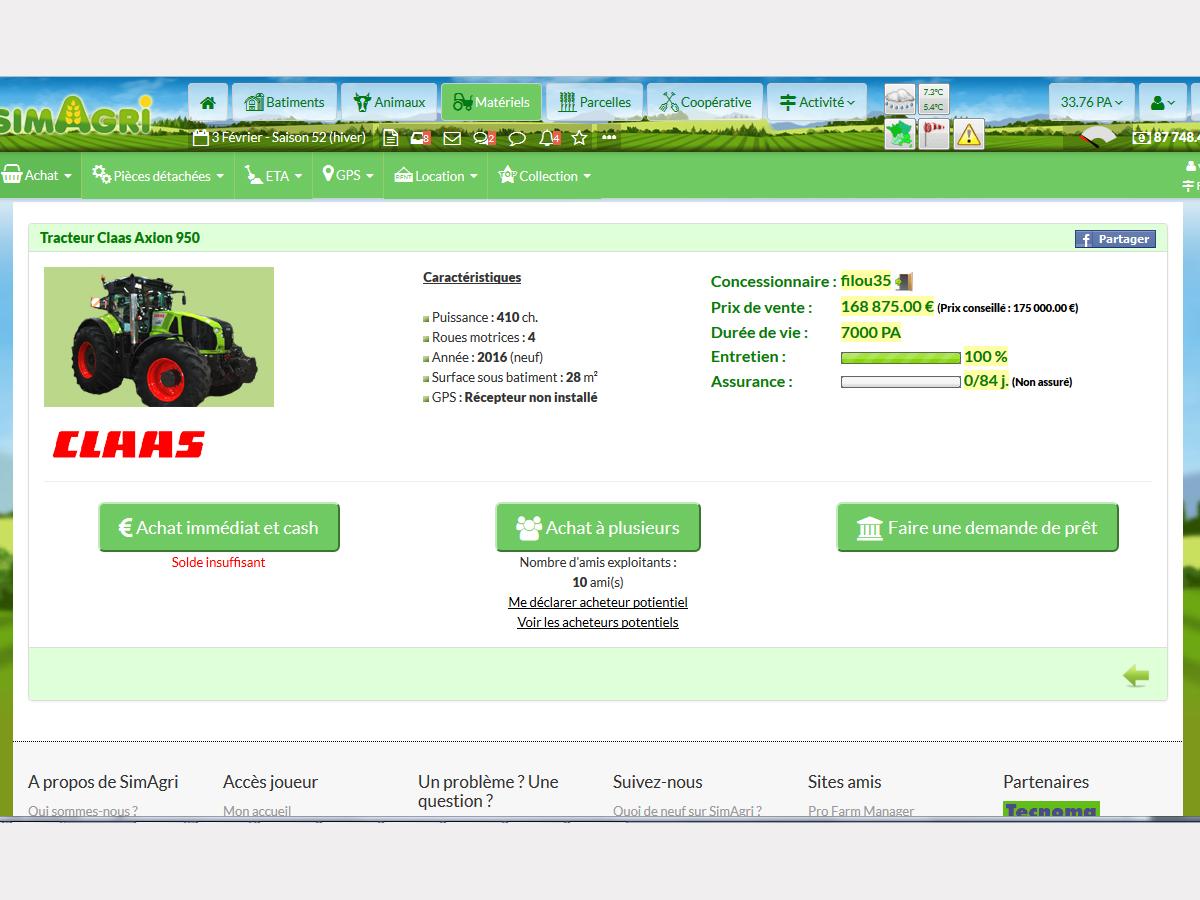Image resolution: width=1200 pixels, height=900 pixels.
Task: Open the Activité dropdown menu
Action: click(817, 102)
